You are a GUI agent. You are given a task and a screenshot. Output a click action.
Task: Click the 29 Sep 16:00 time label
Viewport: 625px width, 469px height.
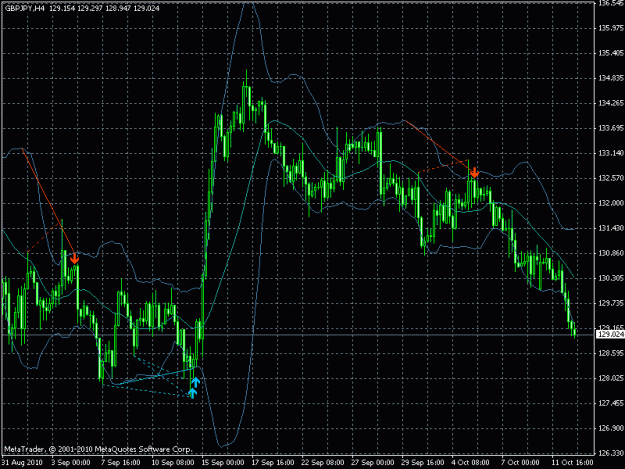pyautogui.click(x=423, y=463)
